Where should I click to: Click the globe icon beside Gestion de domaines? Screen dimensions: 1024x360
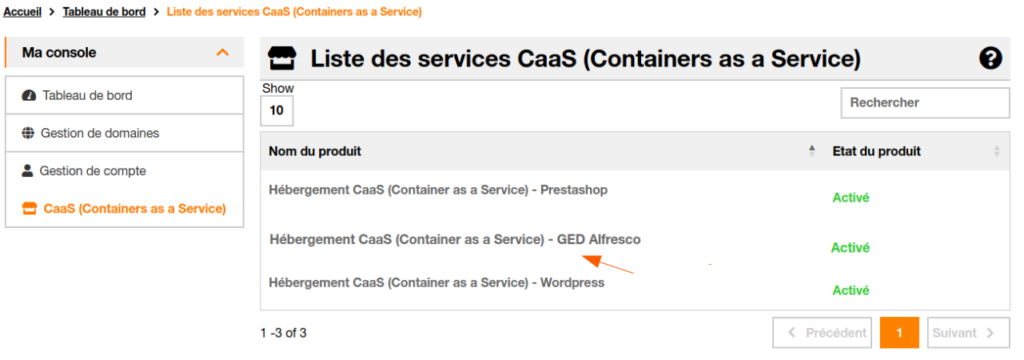click(x=27, y=133)
